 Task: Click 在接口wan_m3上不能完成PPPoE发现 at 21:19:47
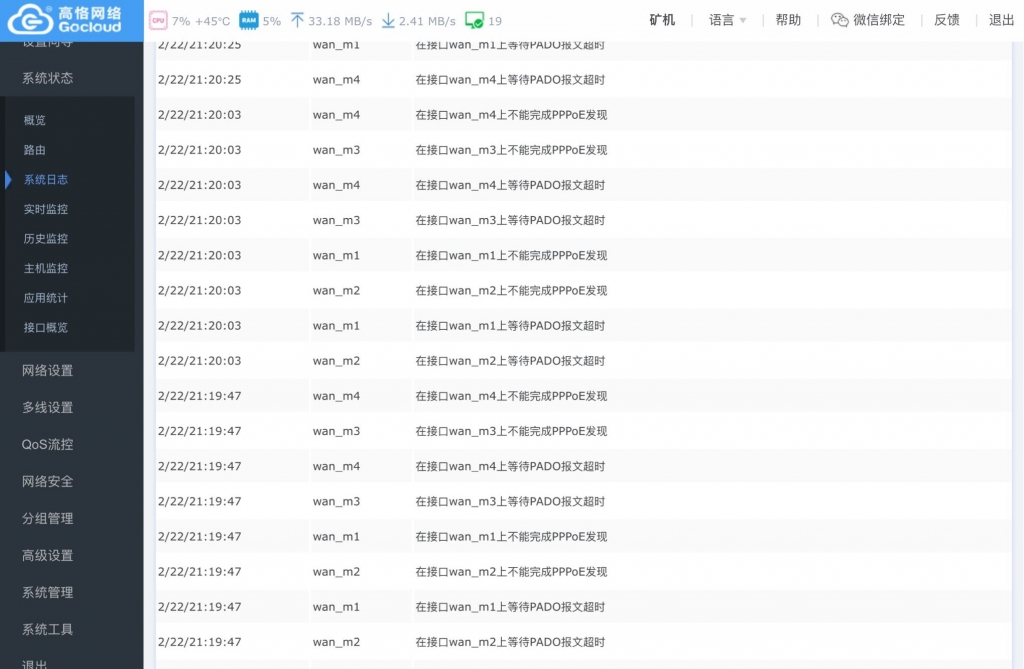[x=511, y=431]
